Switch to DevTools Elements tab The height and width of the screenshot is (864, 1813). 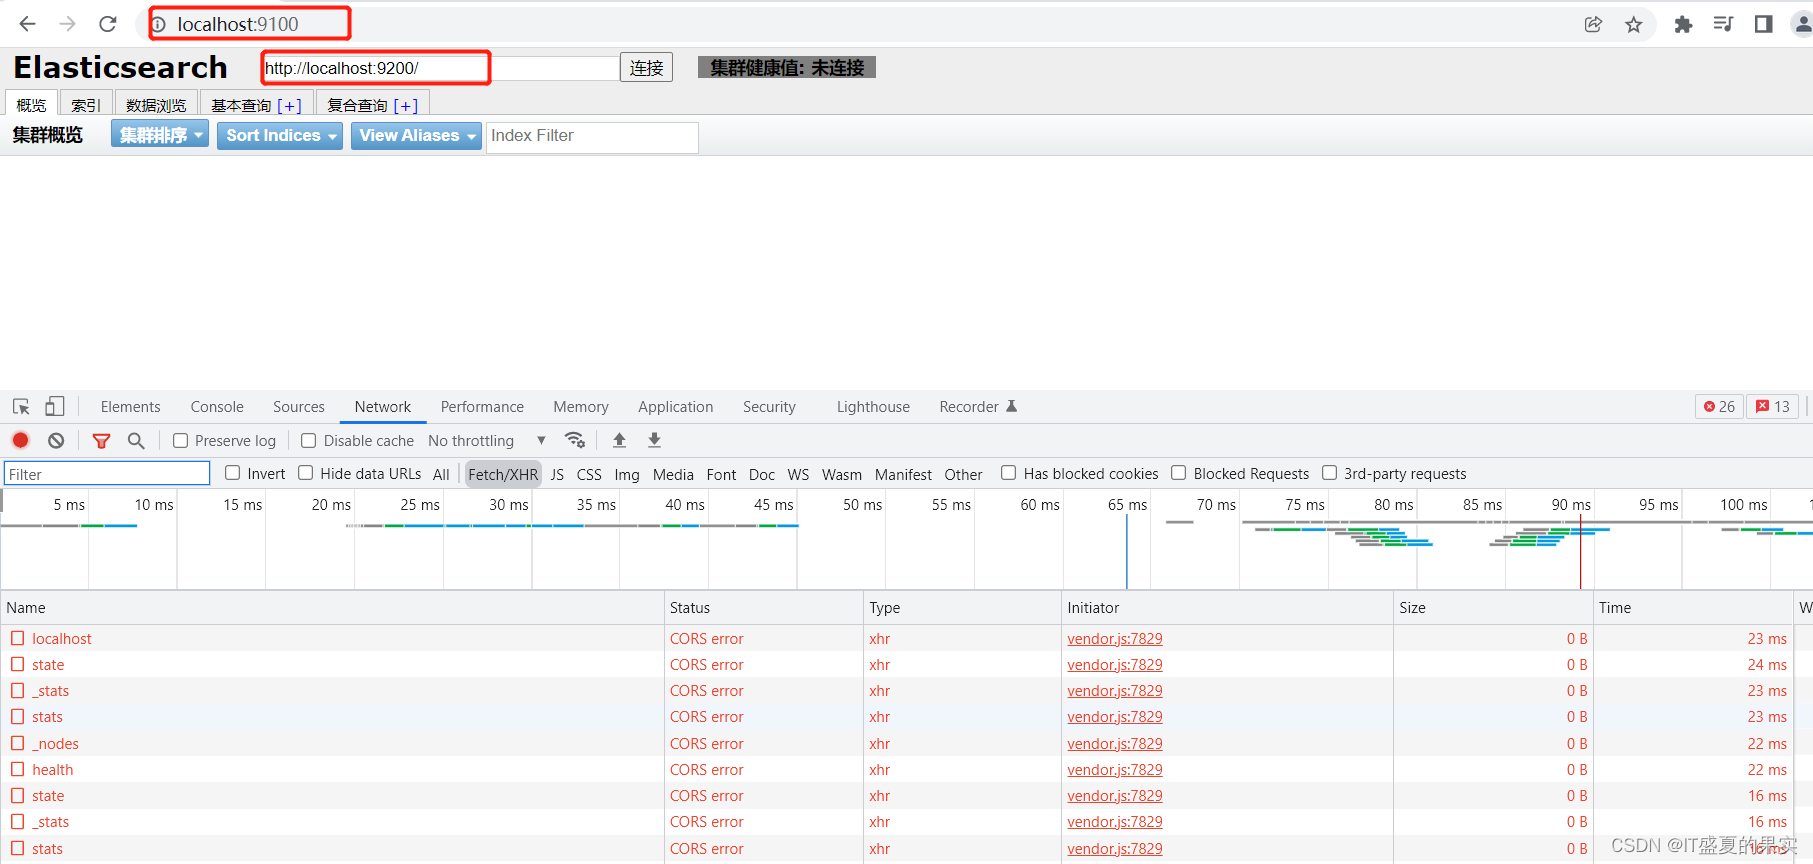point(130,407)
